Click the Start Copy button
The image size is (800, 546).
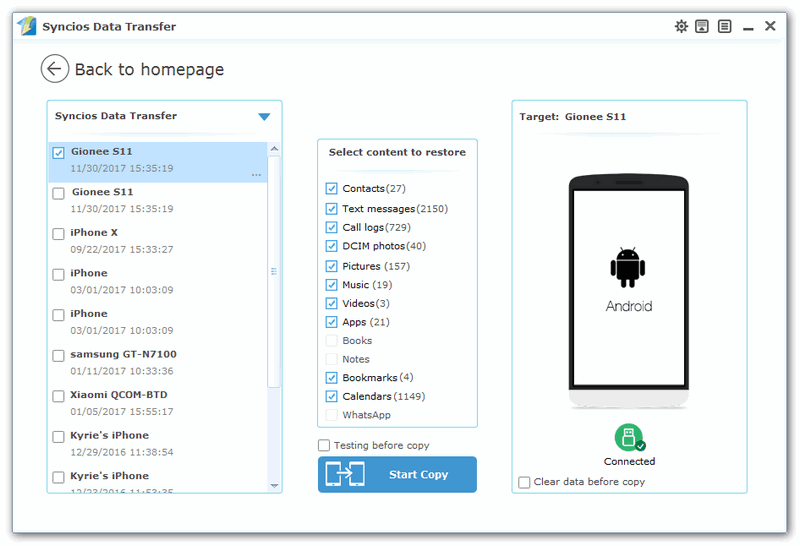click(x=397, y=475)
